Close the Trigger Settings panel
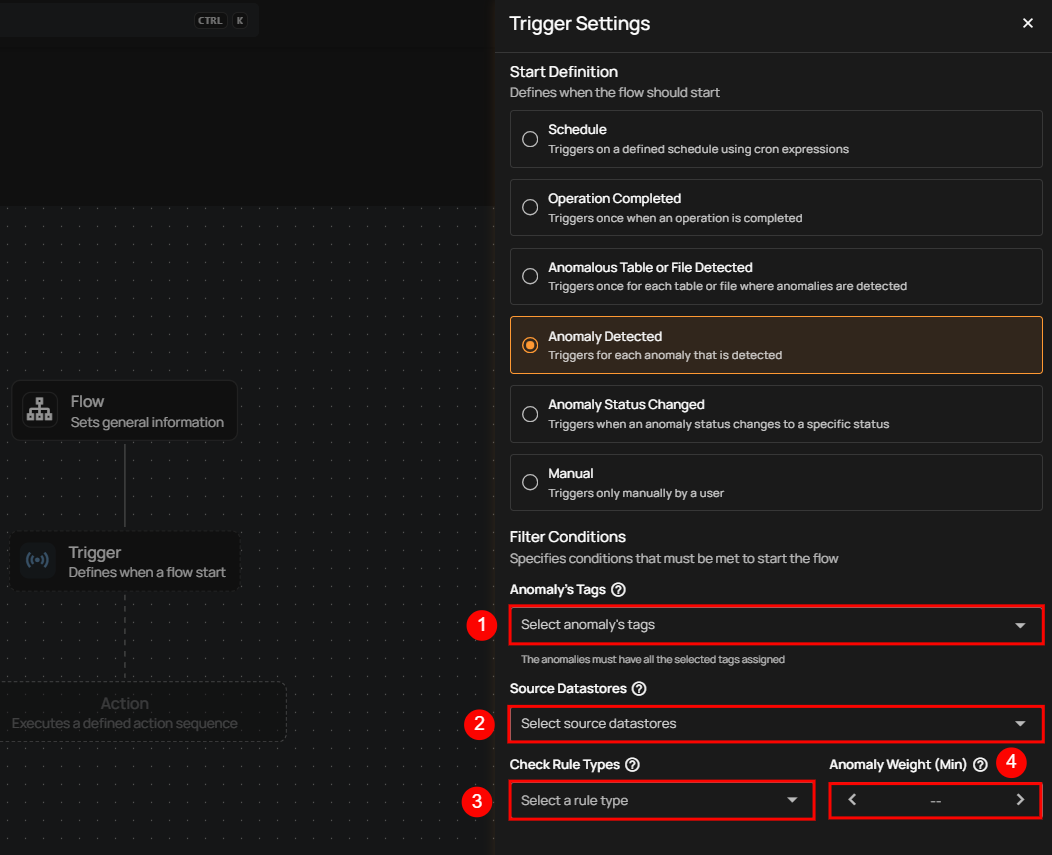 pyautogui.click(x=1028, y=23)
